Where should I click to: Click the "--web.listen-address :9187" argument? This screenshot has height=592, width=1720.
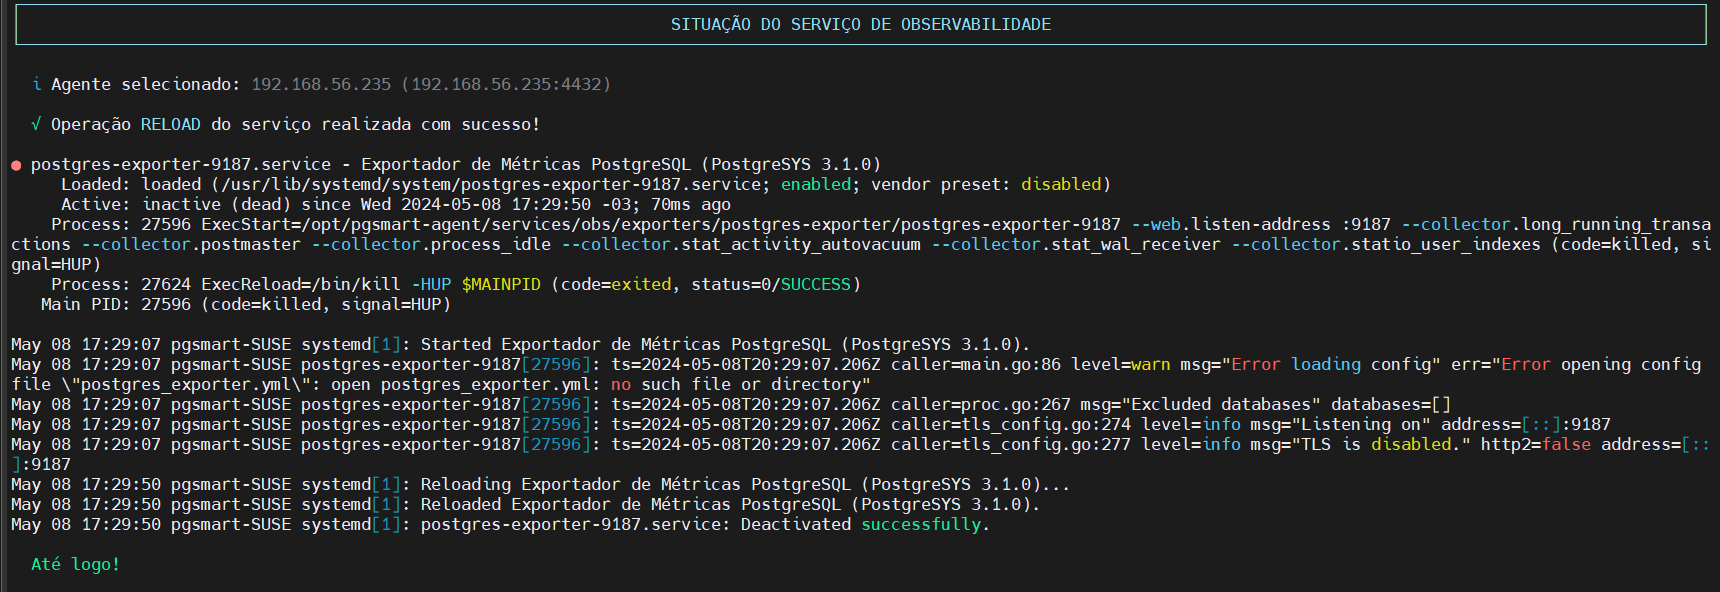point(1261,224)
